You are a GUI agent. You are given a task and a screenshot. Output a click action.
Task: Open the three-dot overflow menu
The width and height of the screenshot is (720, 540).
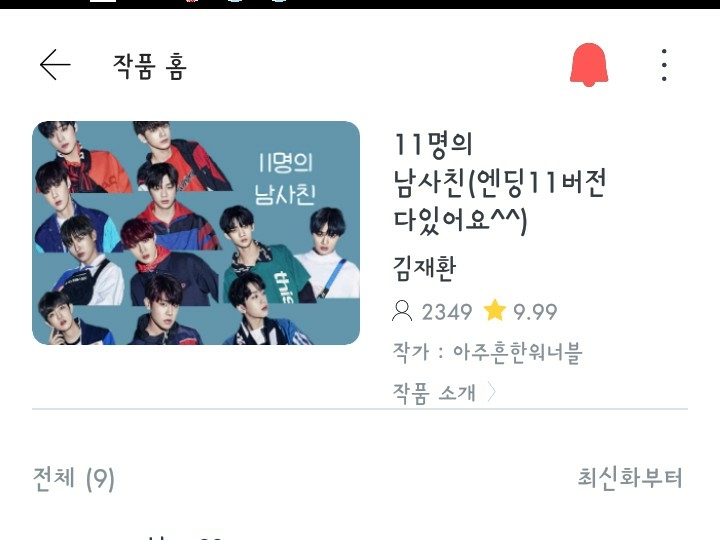[x=664, y=65]
